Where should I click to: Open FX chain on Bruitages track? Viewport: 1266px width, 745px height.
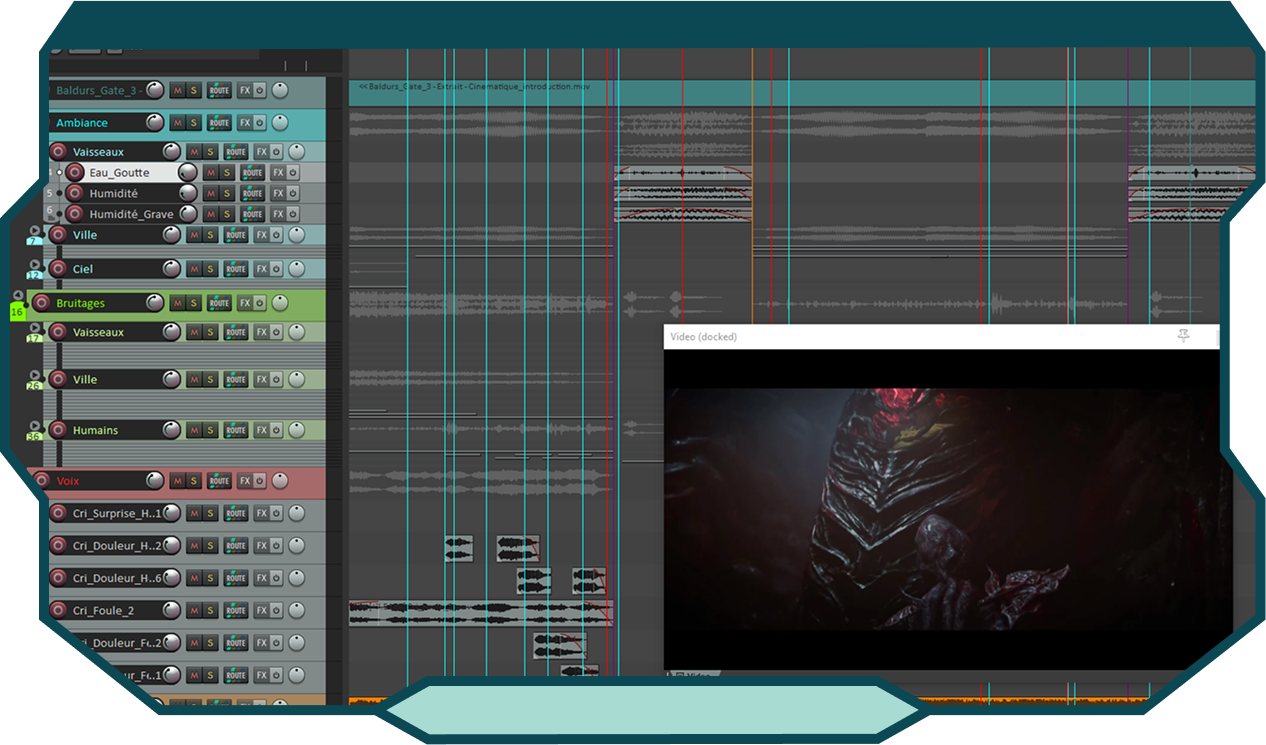pos(245,303)
